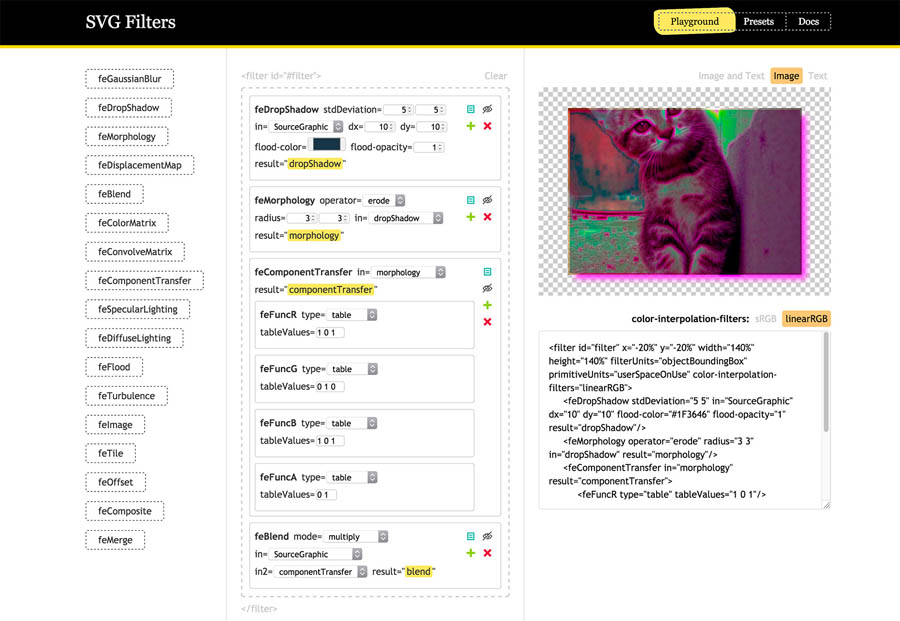
Task: Toggle visibility of feComponentTransfer primitive
Action: (x=487, y=288)
